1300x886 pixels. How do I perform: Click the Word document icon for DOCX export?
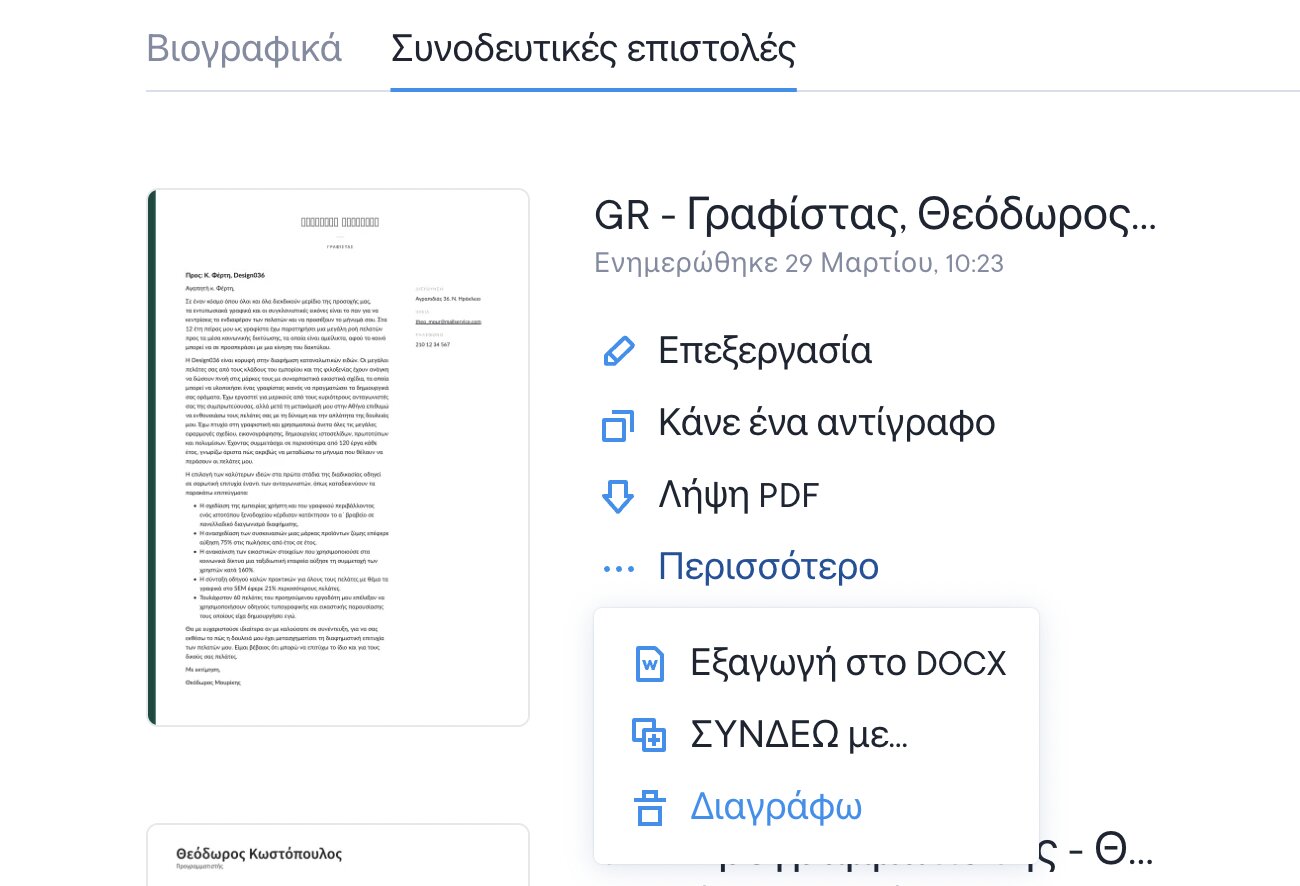[x=650, y=663]
